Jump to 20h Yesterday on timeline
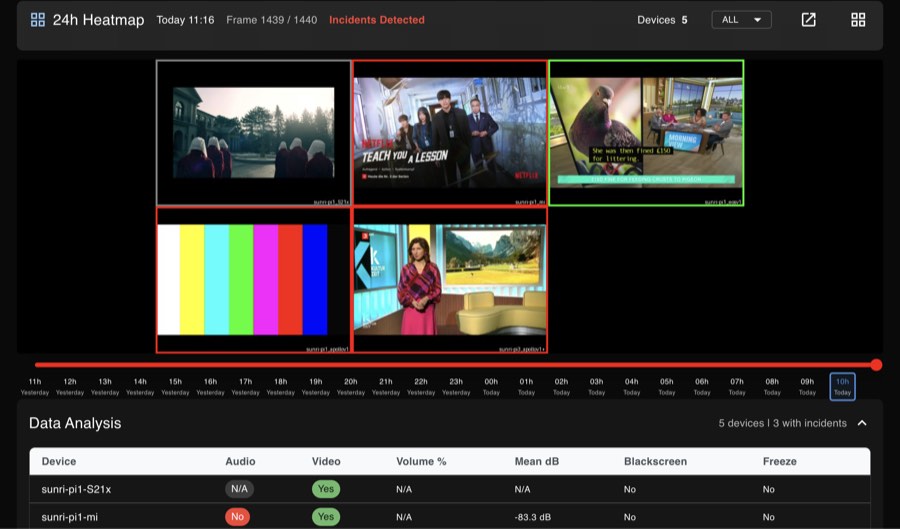900x529 pixels. coord(351,387)
